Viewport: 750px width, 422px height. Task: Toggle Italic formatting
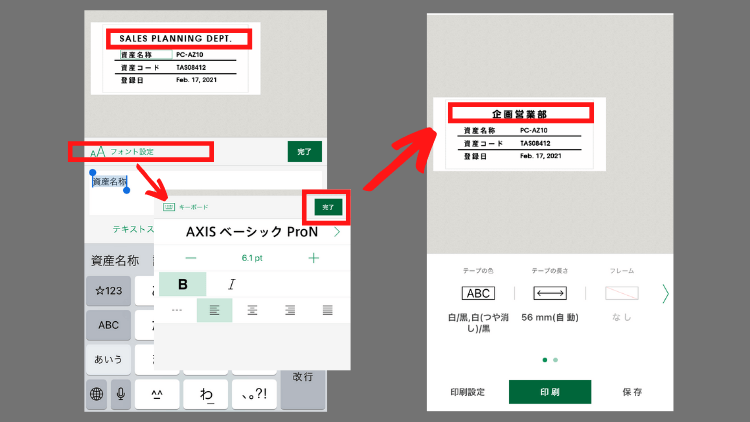coord(232,284)
